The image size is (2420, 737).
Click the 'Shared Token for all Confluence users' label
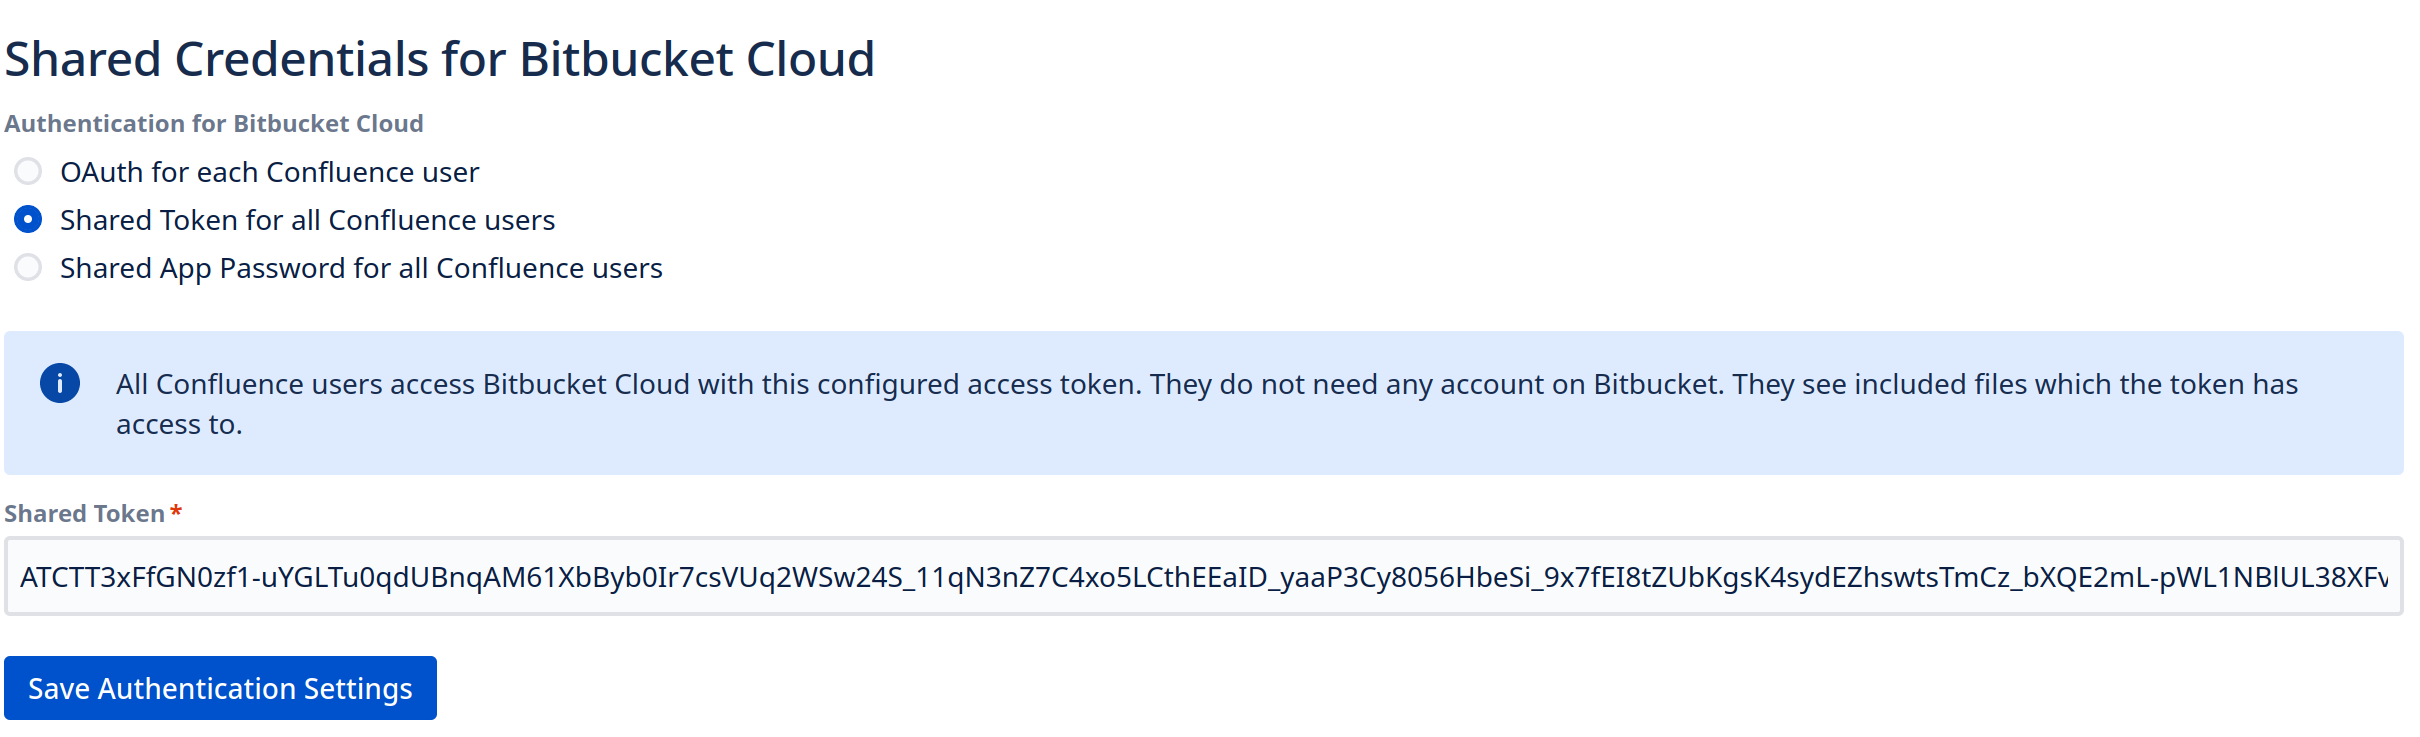click(x=308, y=220)
